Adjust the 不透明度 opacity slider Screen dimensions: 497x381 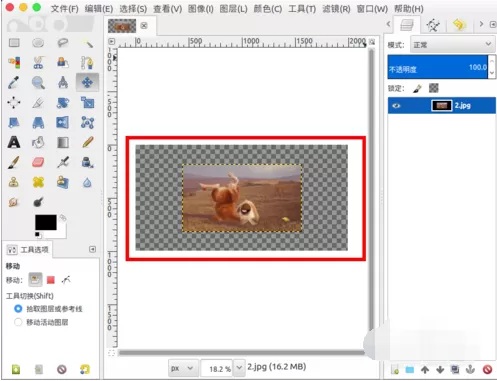coord(437,67)
